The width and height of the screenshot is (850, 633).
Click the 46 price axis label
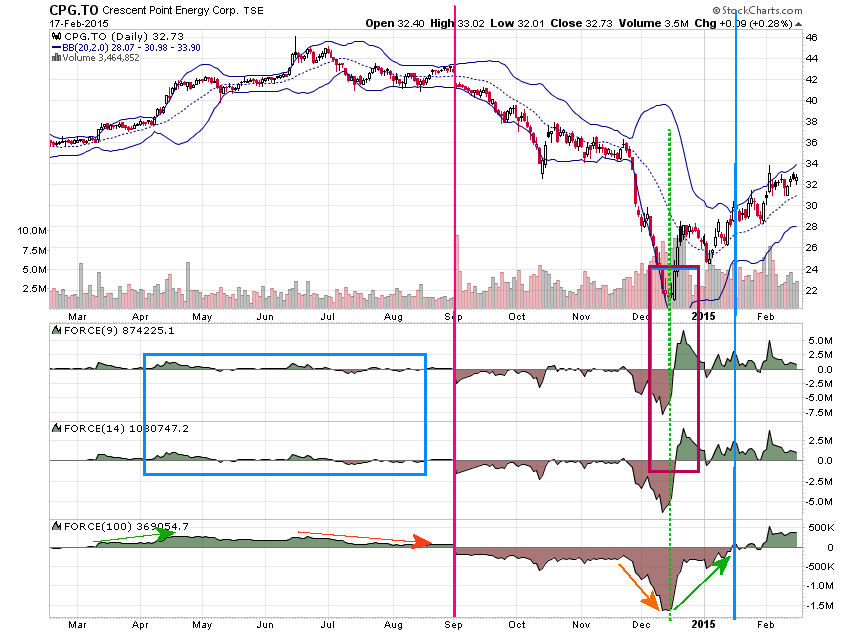812,37
